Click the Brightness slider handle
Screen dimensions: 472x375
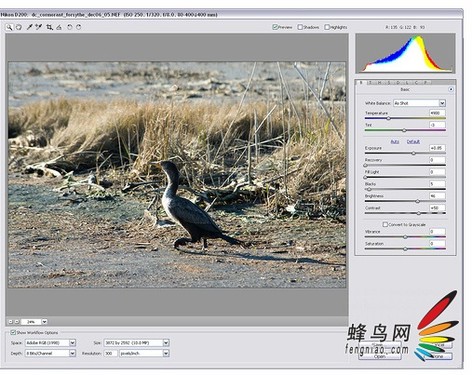(418, 201)
